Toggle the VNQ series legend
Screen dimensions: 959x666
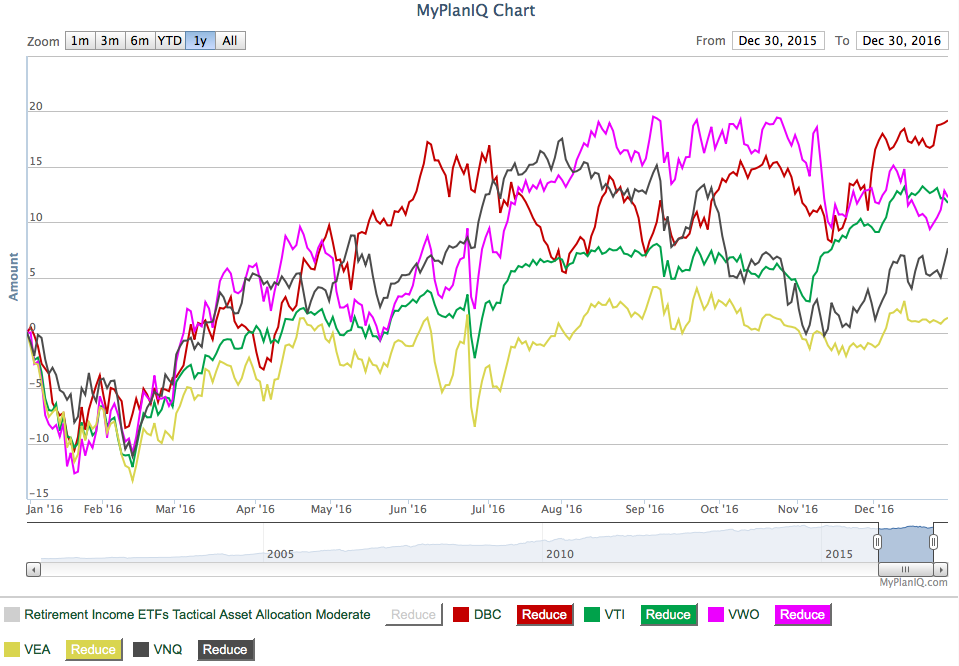[168, 649]
